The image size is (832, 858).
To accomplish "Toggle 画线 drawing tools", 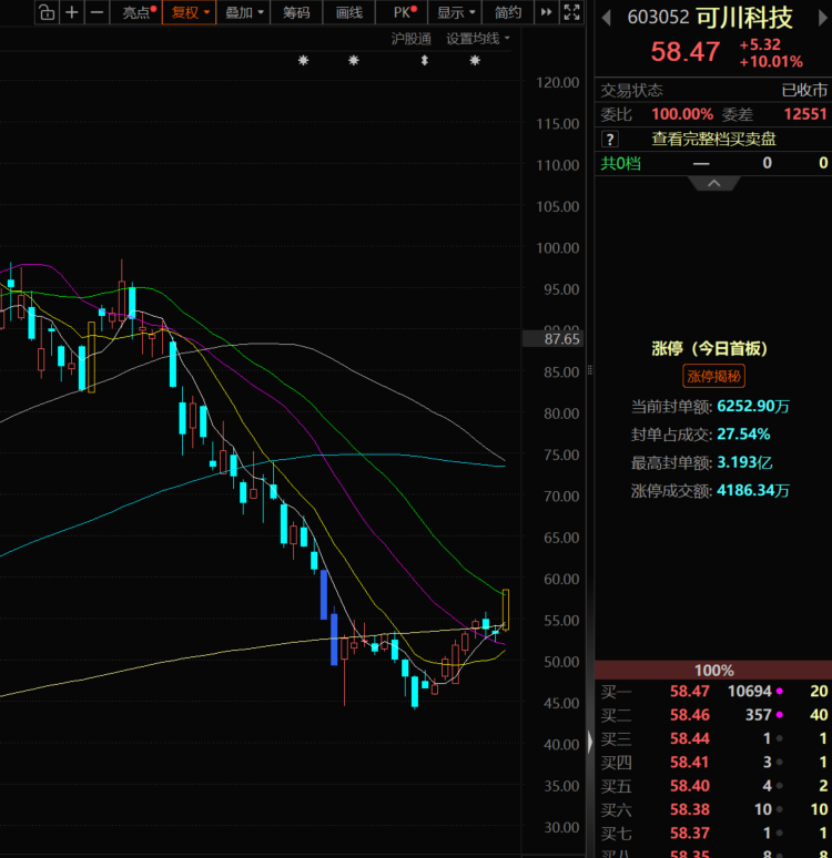I will point(349,12).
